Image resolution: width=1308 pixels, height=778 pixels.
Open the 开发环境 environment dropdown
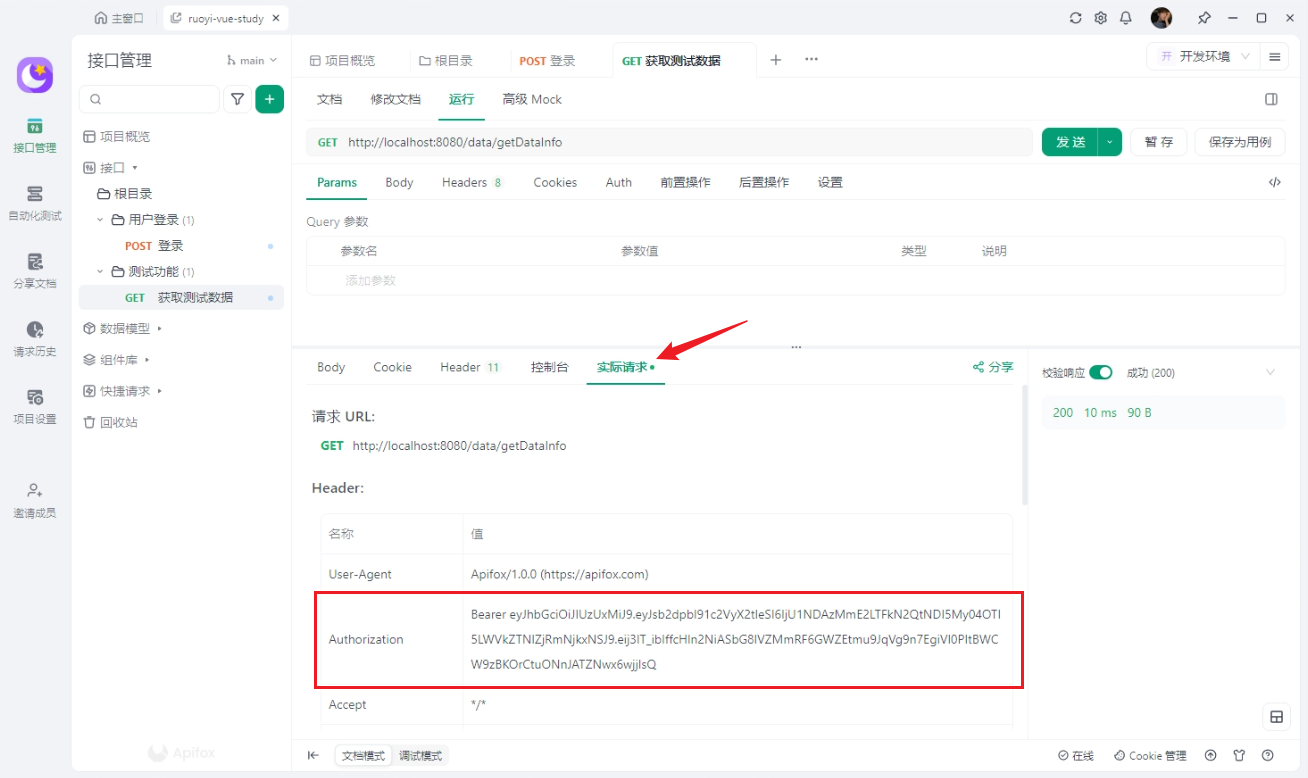click(1204, 57)
